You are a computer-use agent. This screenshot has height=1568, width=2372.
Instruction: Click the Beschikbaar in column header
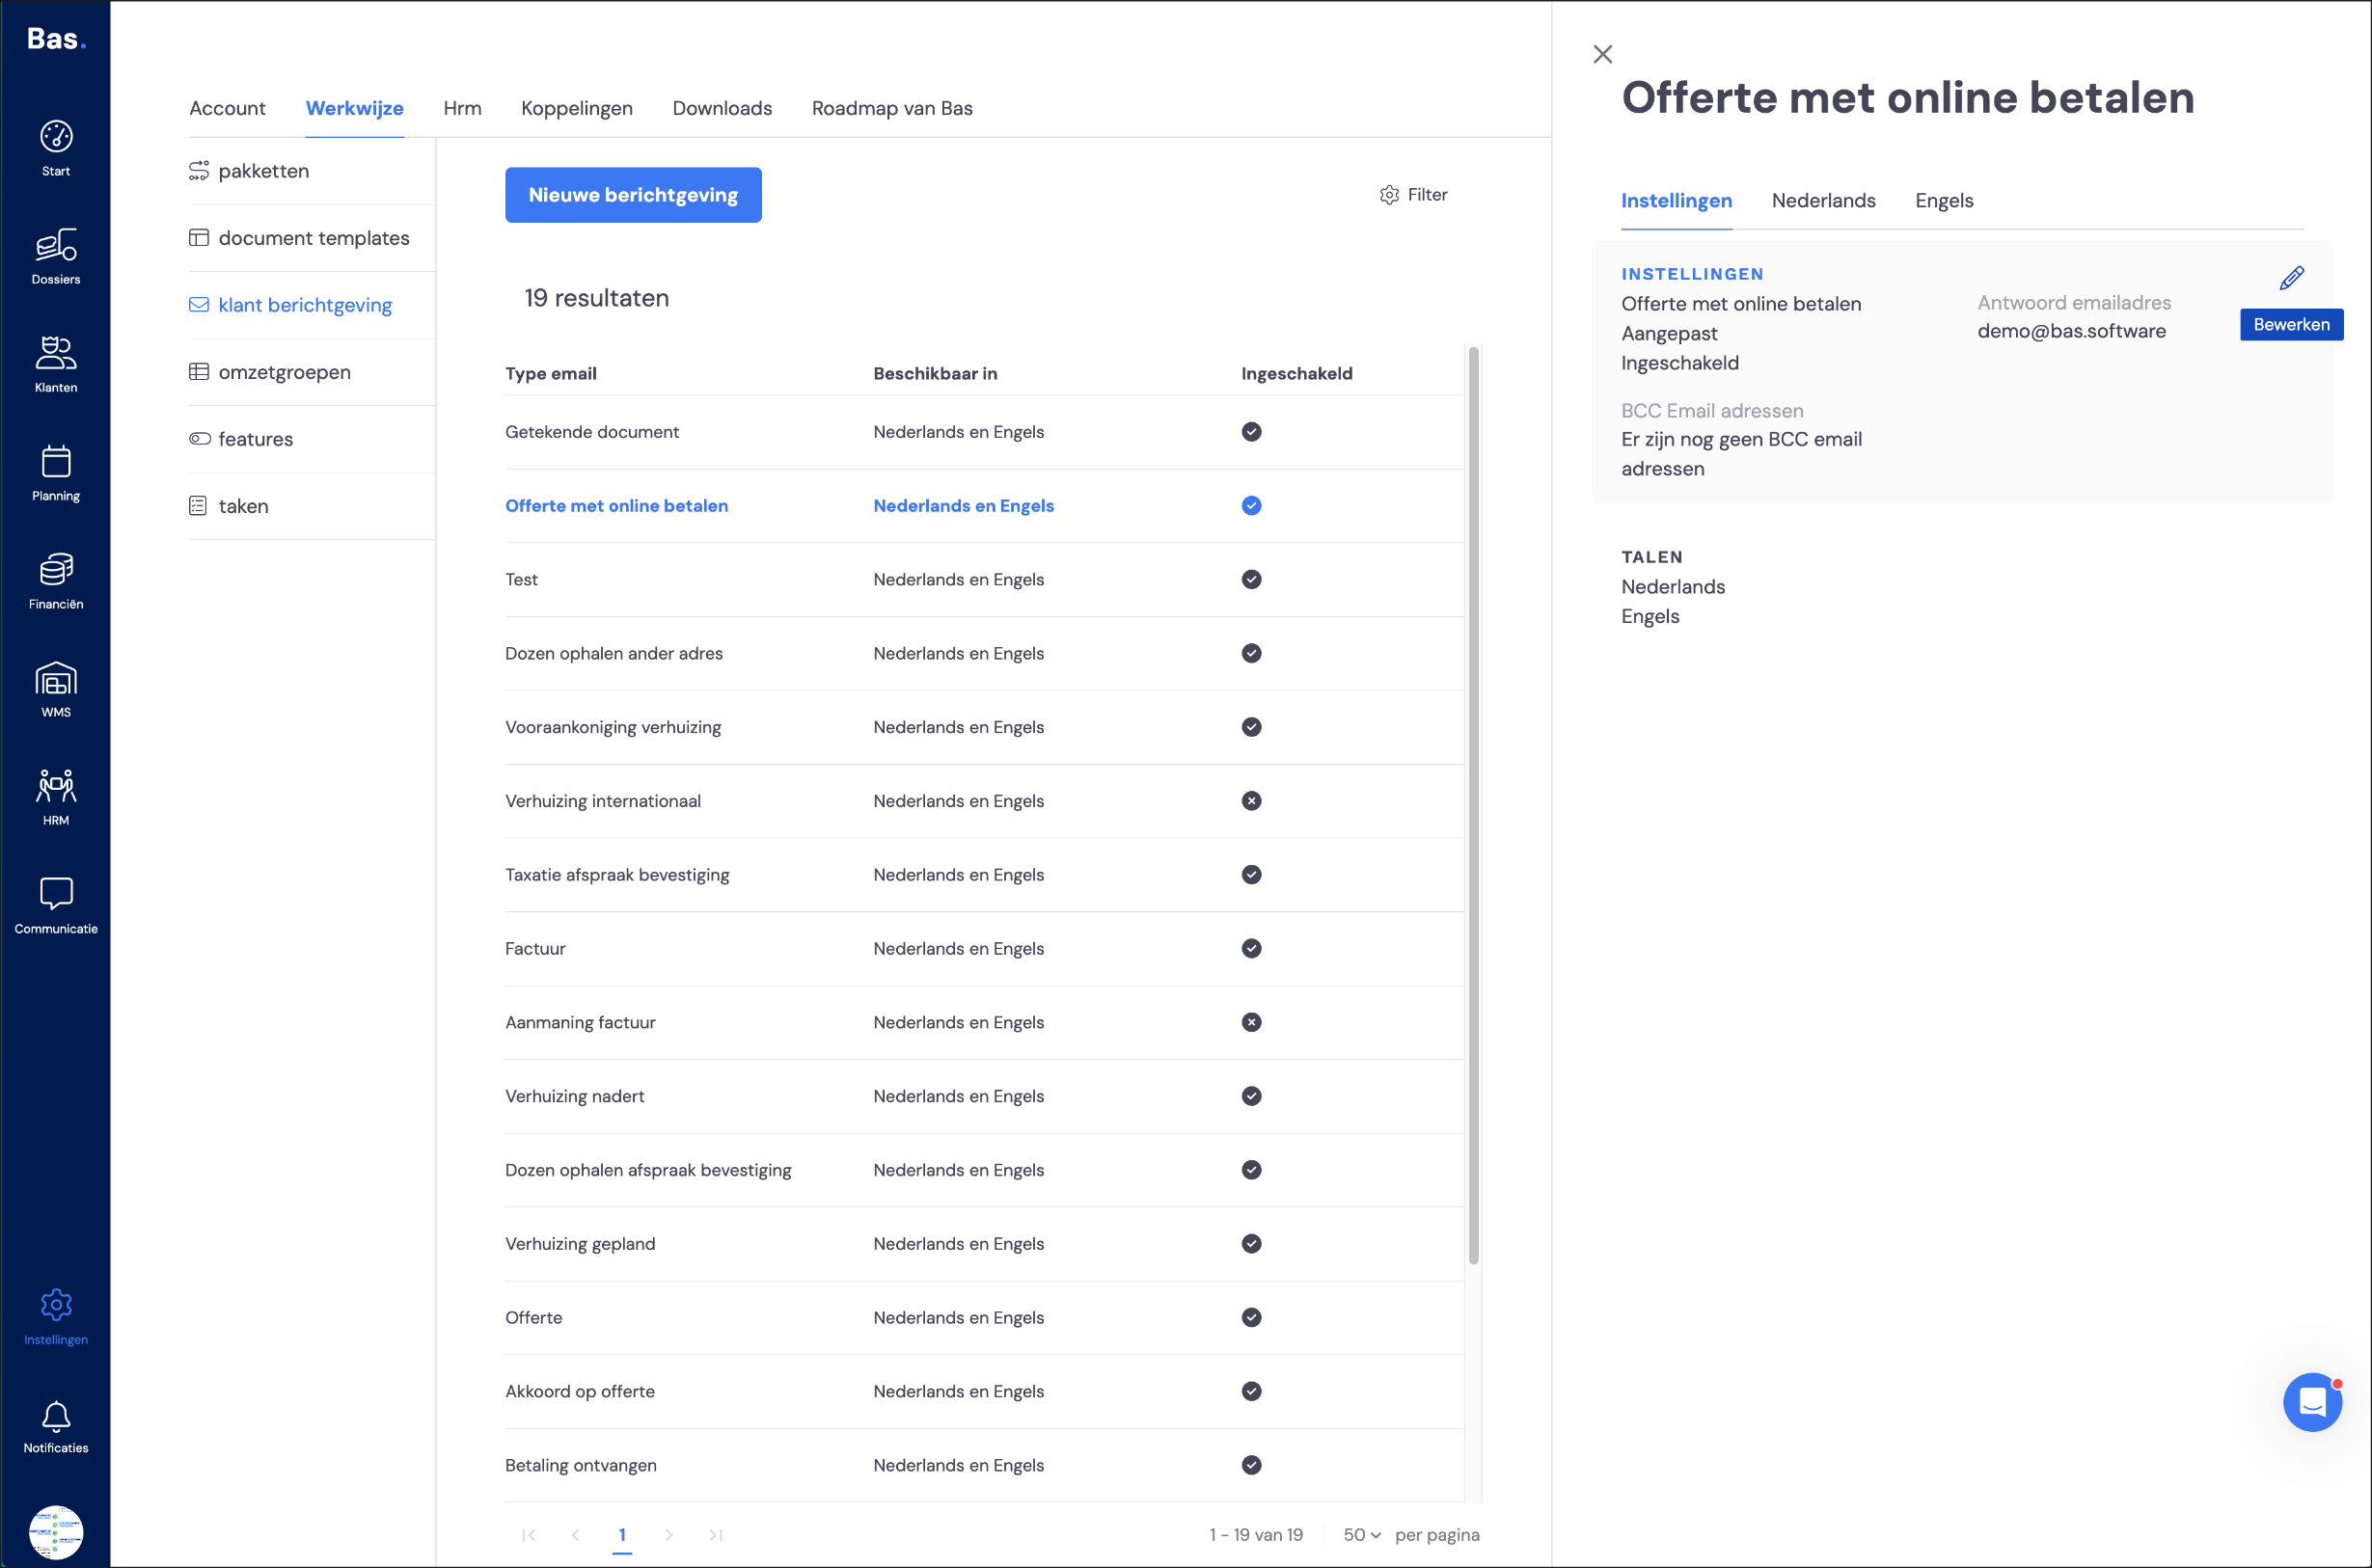(x=935, y=374)
